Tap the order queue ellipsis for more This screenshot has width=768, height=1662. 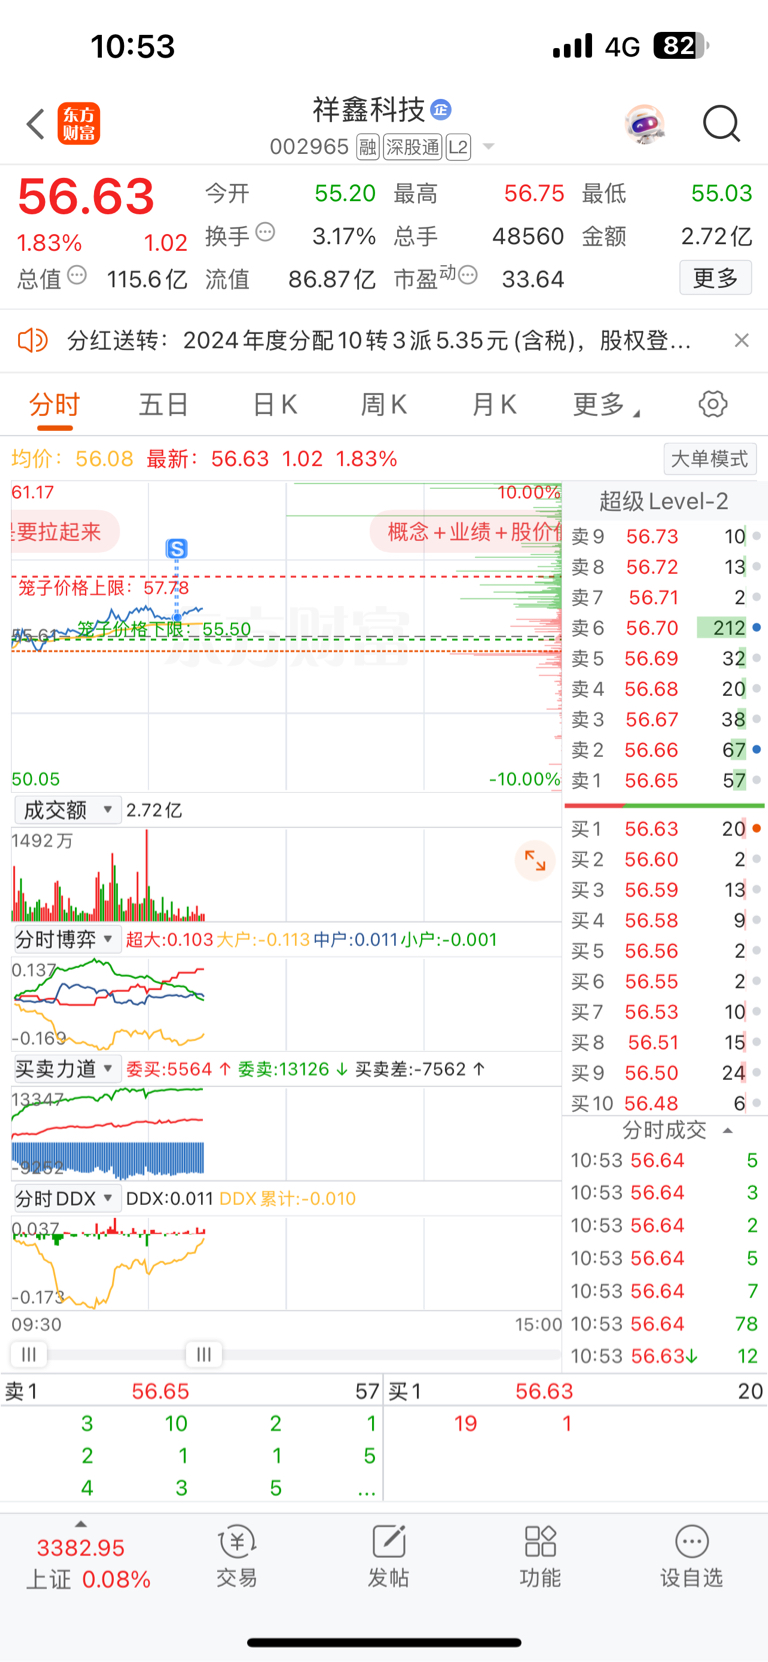click(367, 1490)
